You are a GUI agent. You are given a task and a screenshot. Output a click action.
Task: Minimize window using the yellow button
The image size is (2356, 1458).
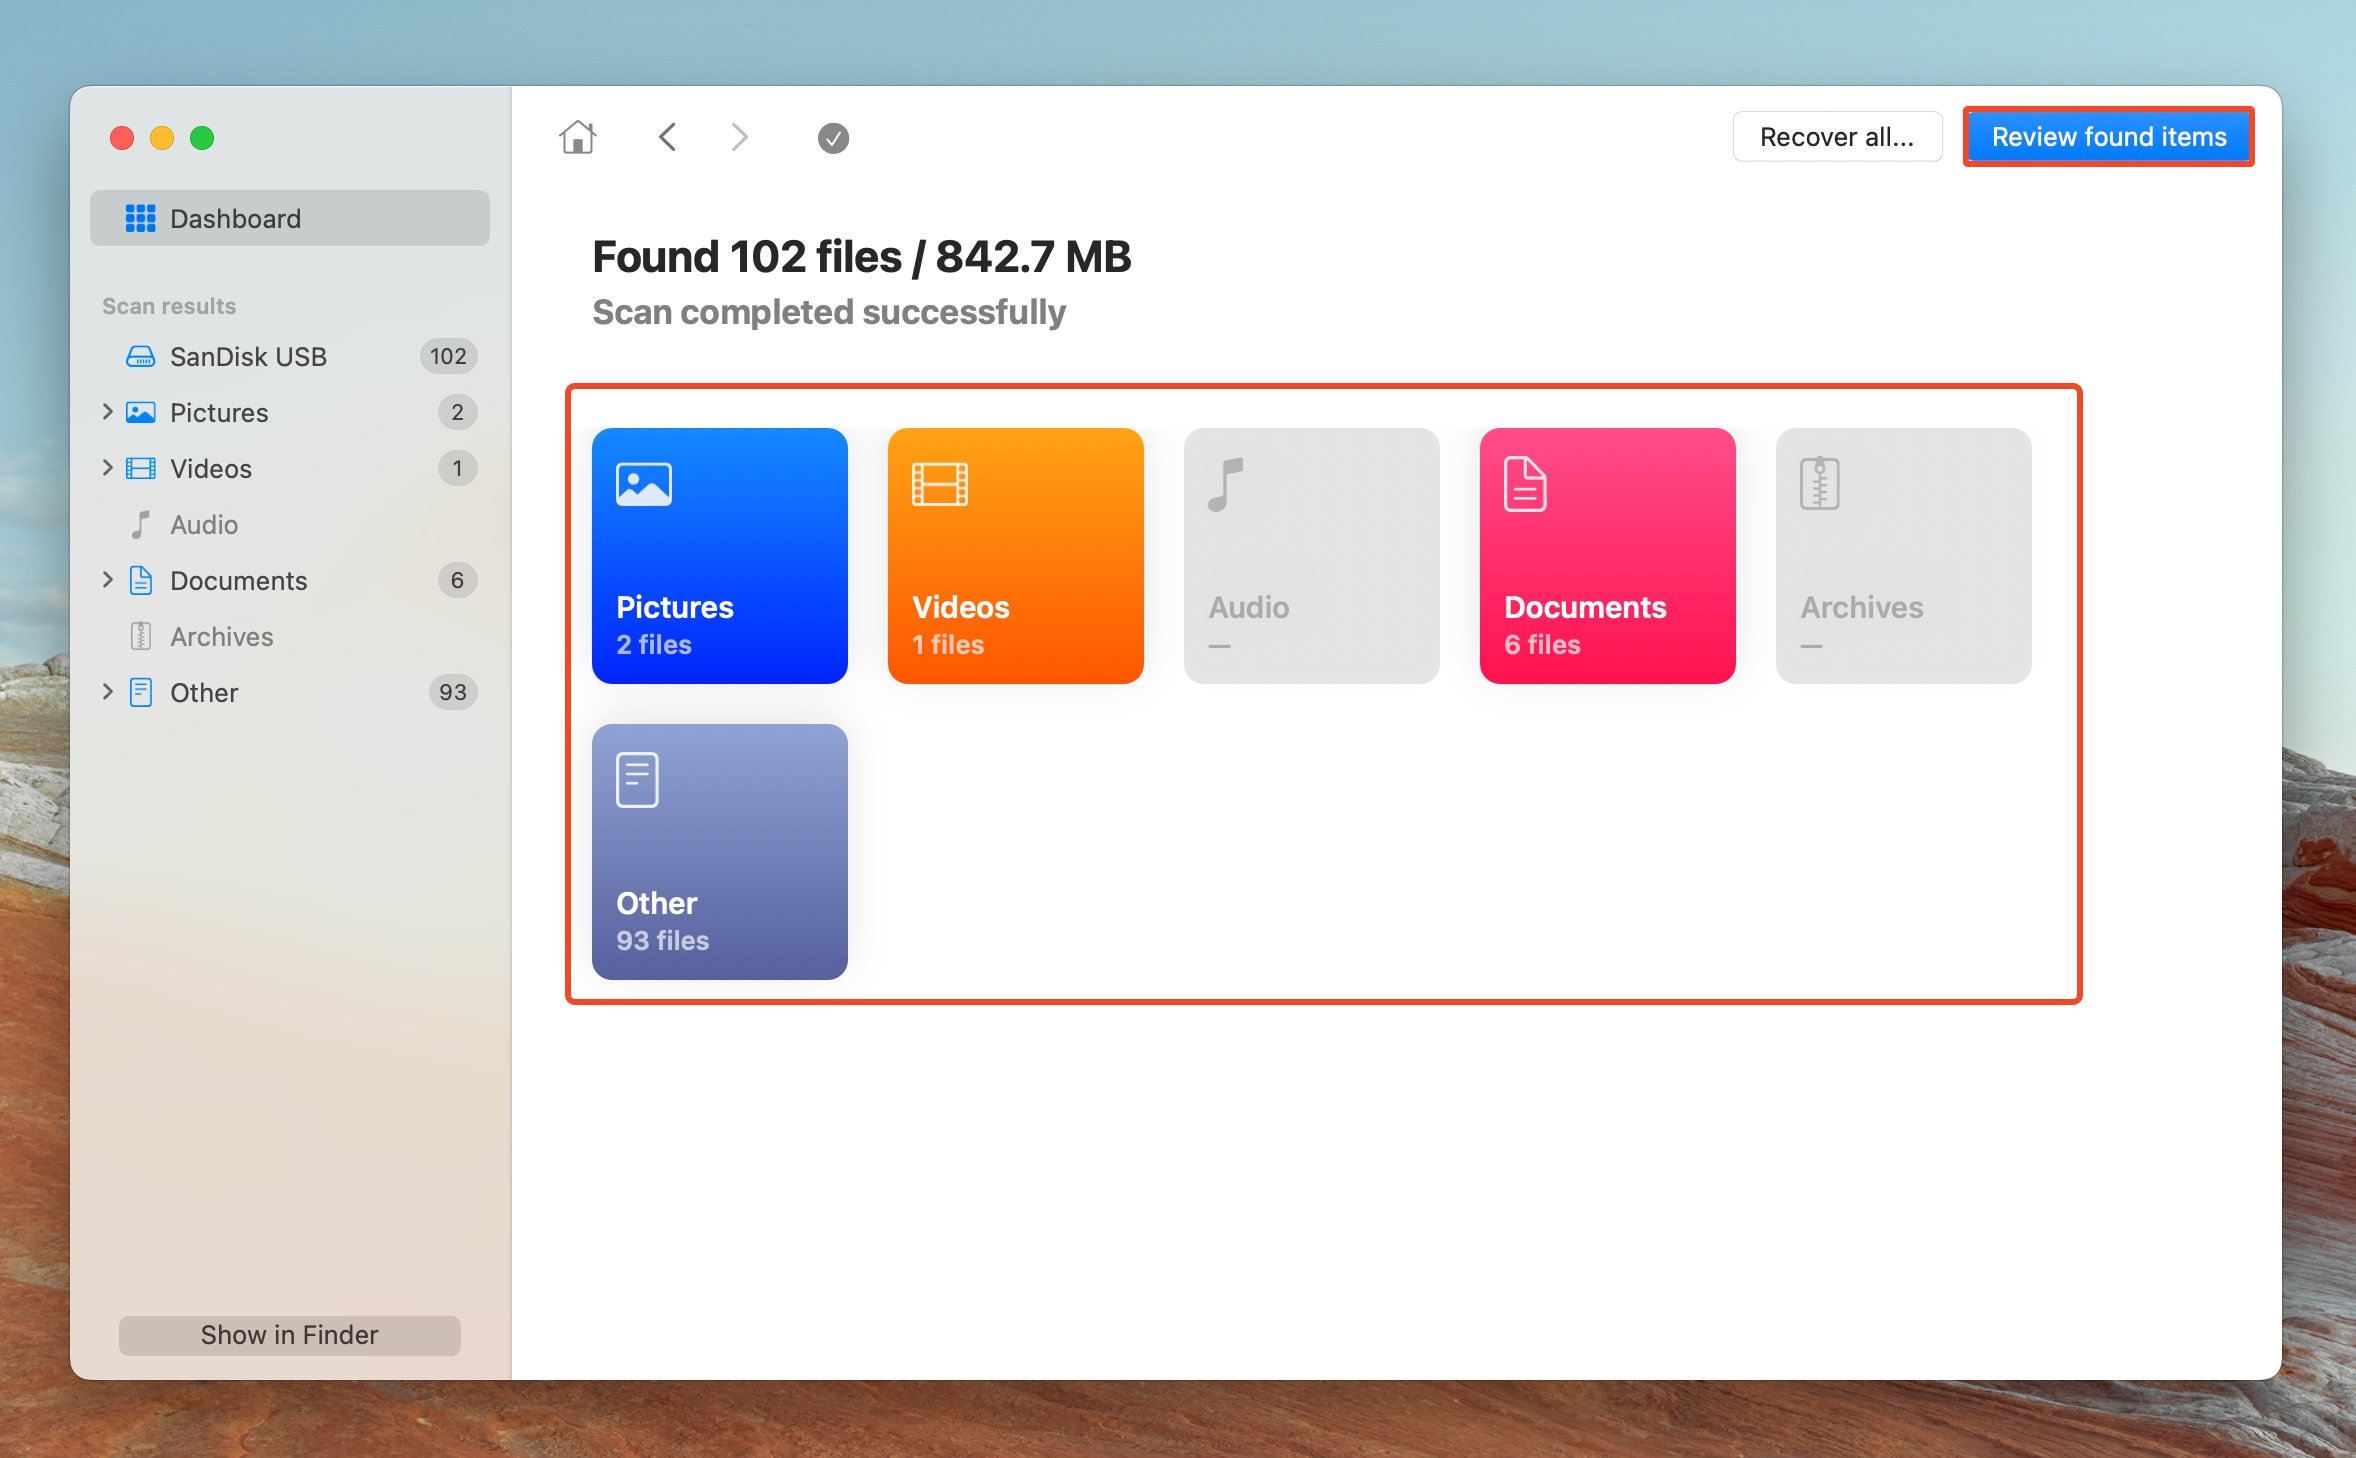[x=162, y=138]
